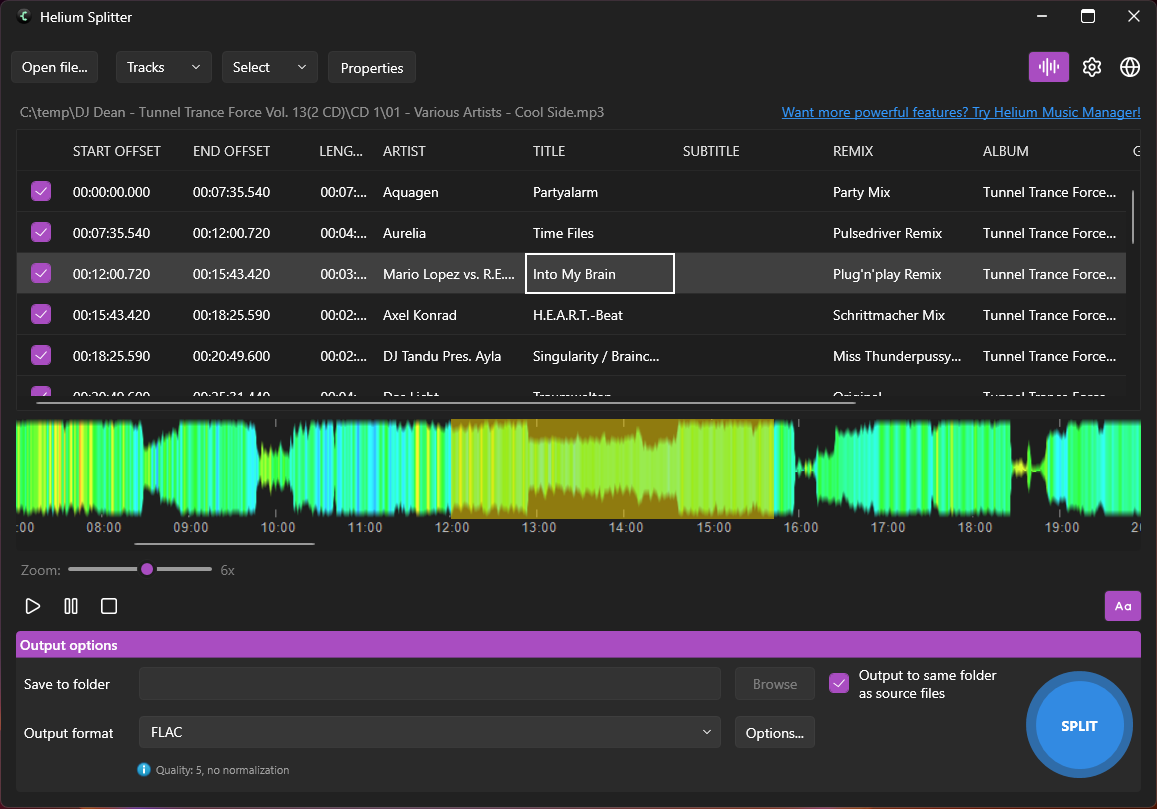Uncheck the Into My Brain track checkbox
Screen dimensions: 1157x809
coord(41,274)
